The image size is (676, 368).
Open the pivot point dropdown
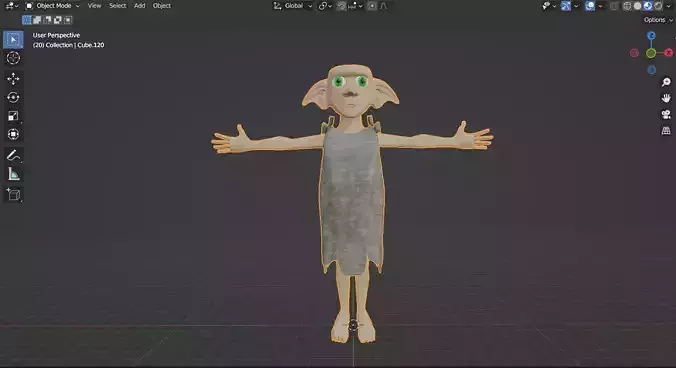click(325, 6)
